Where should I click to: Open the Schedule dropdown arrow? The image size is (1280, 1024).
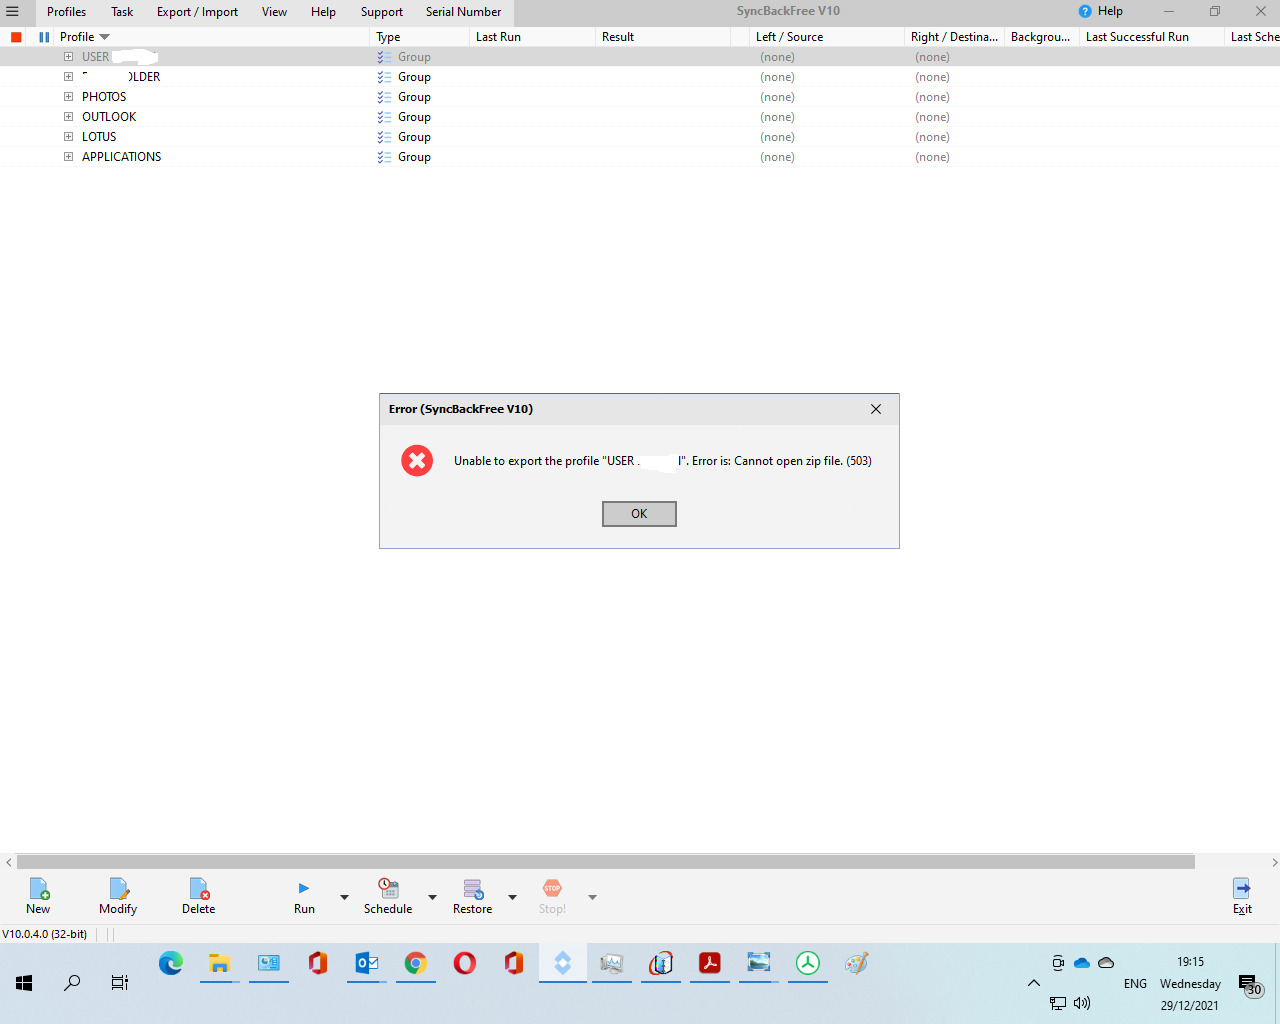(432, 897)
